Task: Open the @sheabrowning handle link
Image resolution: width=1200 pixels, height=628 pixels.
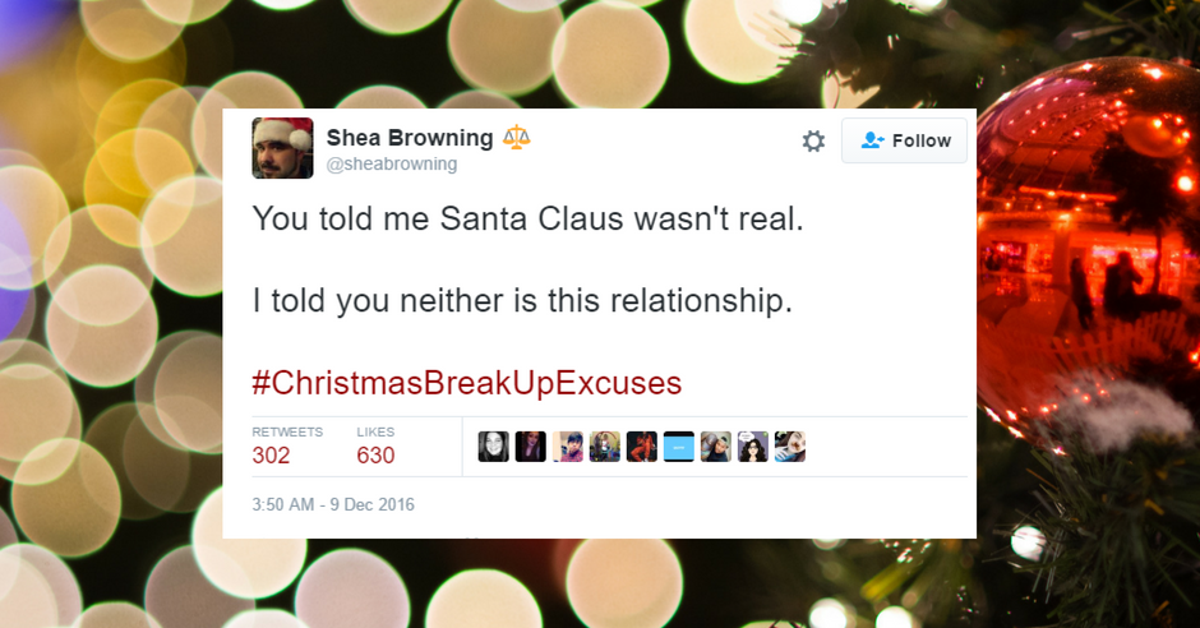Action: (x=392, y=163)
